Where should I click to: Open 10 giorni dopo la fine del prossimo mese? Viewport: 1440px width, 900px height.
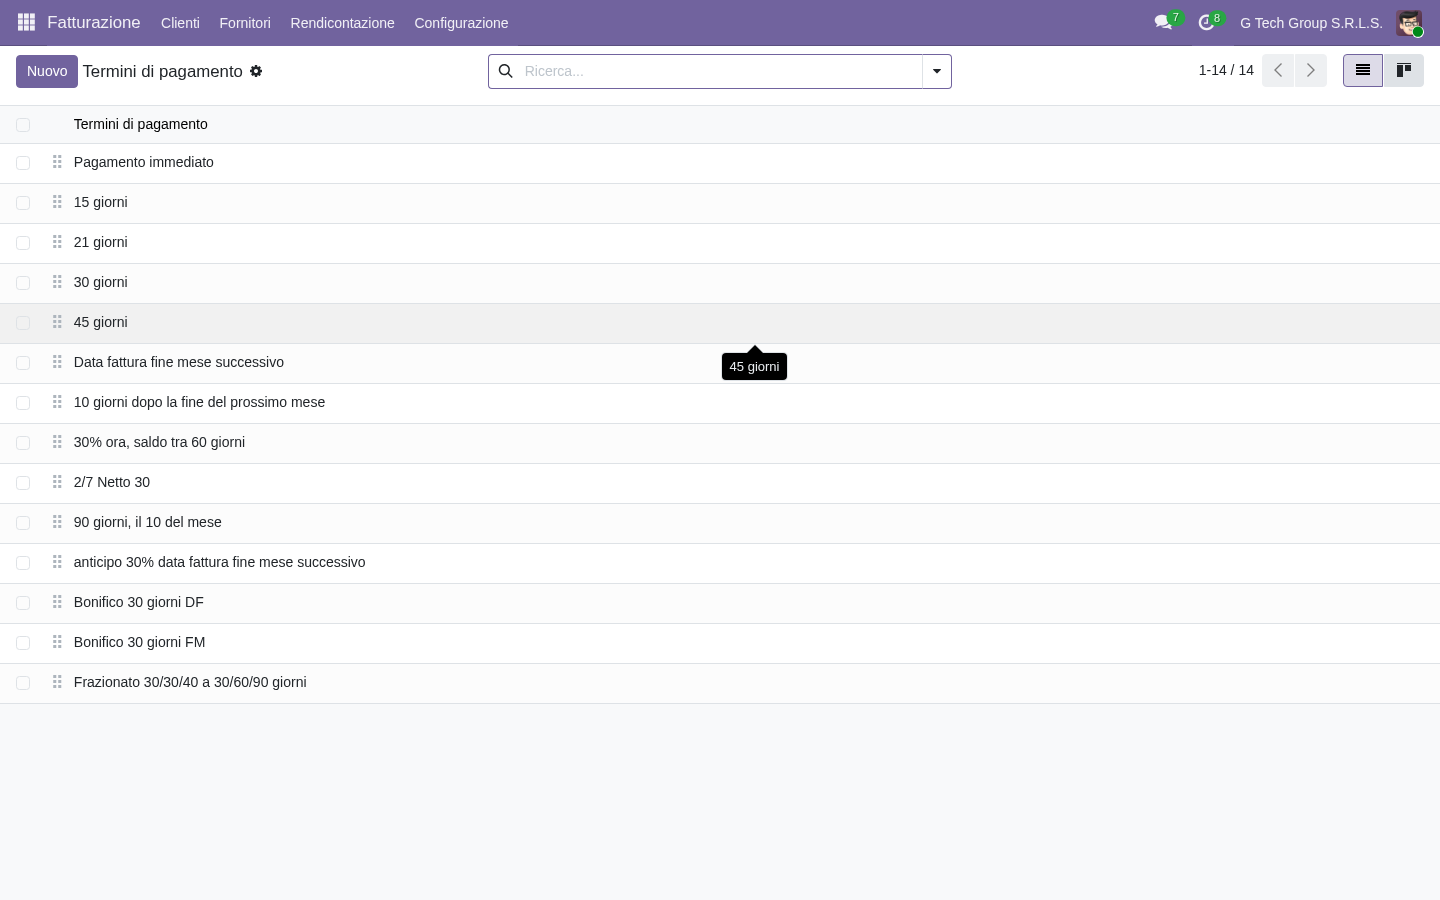pyautogui.click(x=200, y=402)
